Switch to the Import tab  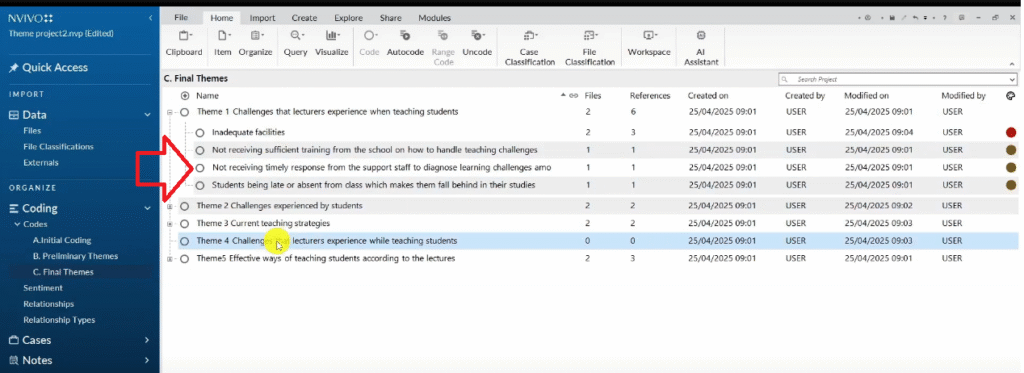(263, 18)
